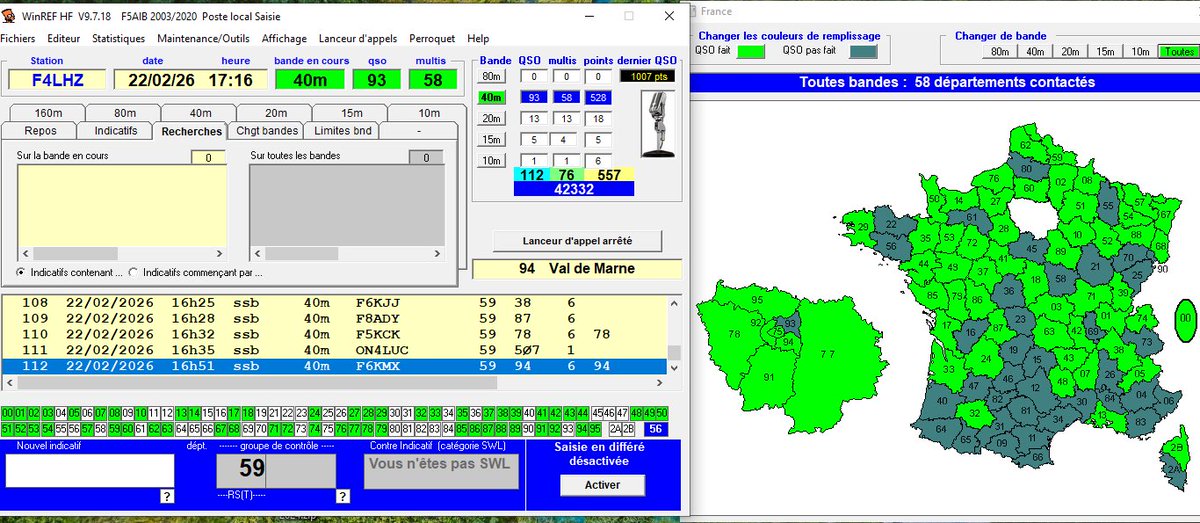Select the 160m band tab

(x=48, y=113)
